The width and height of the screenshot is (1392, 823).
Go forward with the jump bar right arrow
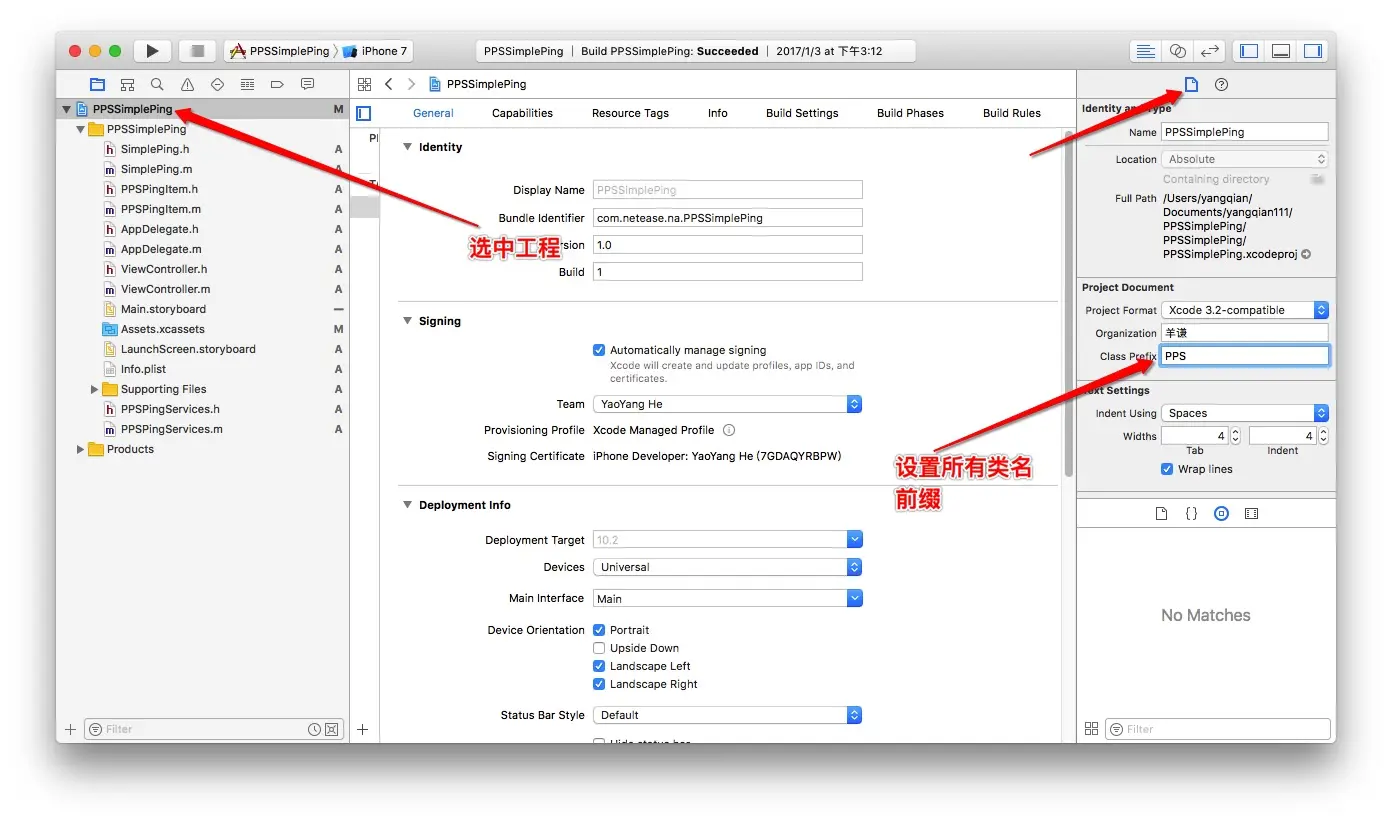coord(411,84)
